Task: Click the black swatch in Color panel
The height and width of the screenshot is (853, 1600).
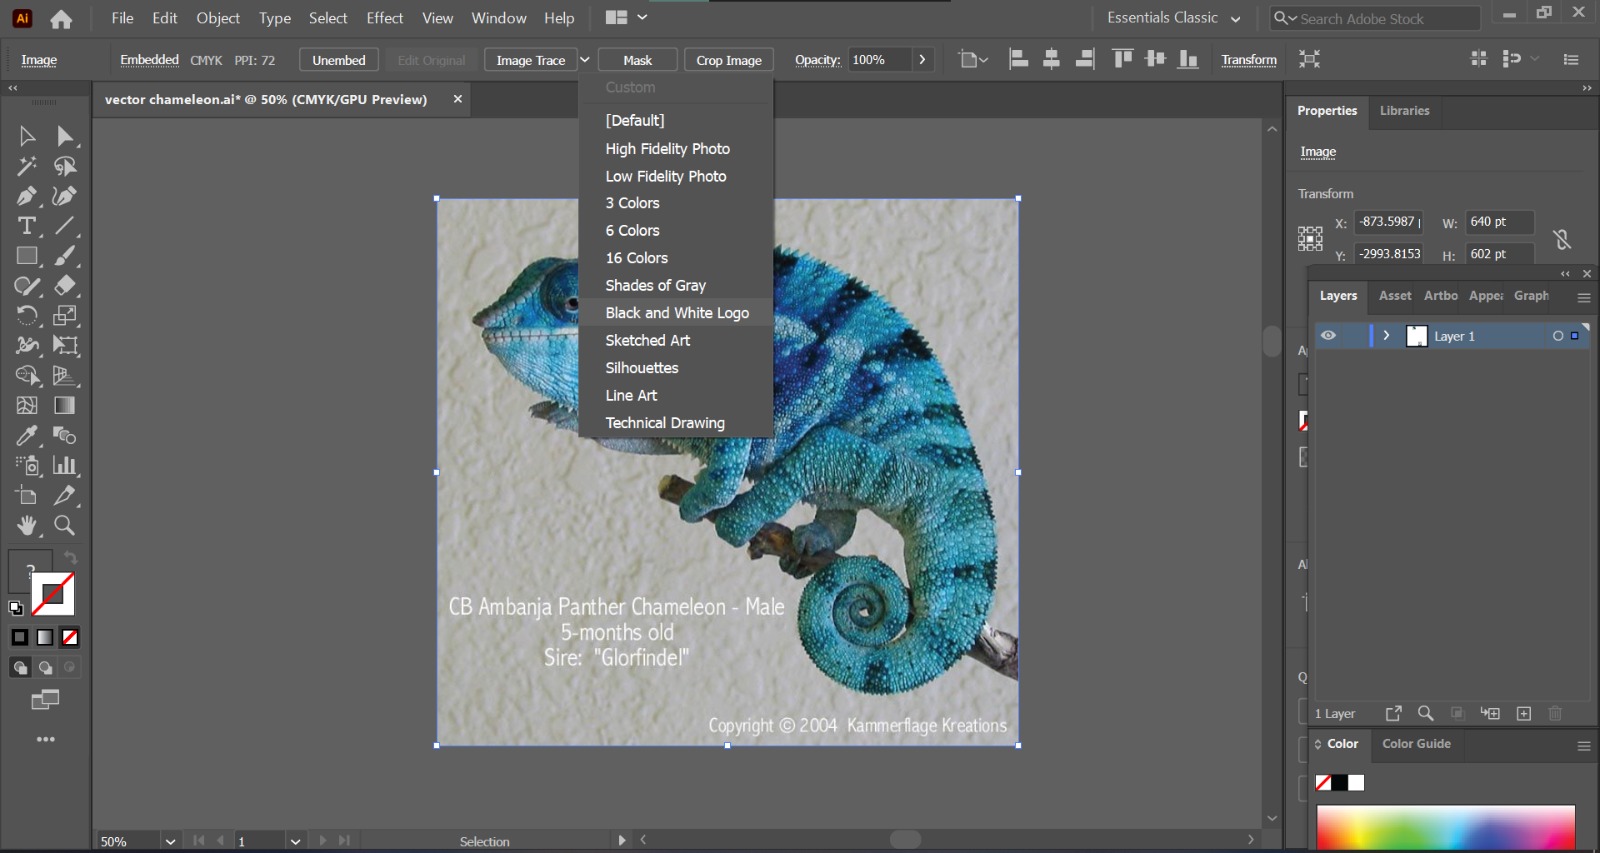Action: (x=1340, y=783)
